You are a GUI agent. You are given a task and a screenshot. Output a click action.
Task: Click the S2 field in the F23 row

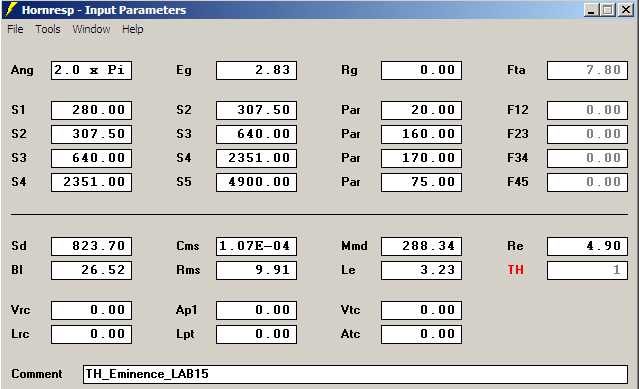pos(91,134)
